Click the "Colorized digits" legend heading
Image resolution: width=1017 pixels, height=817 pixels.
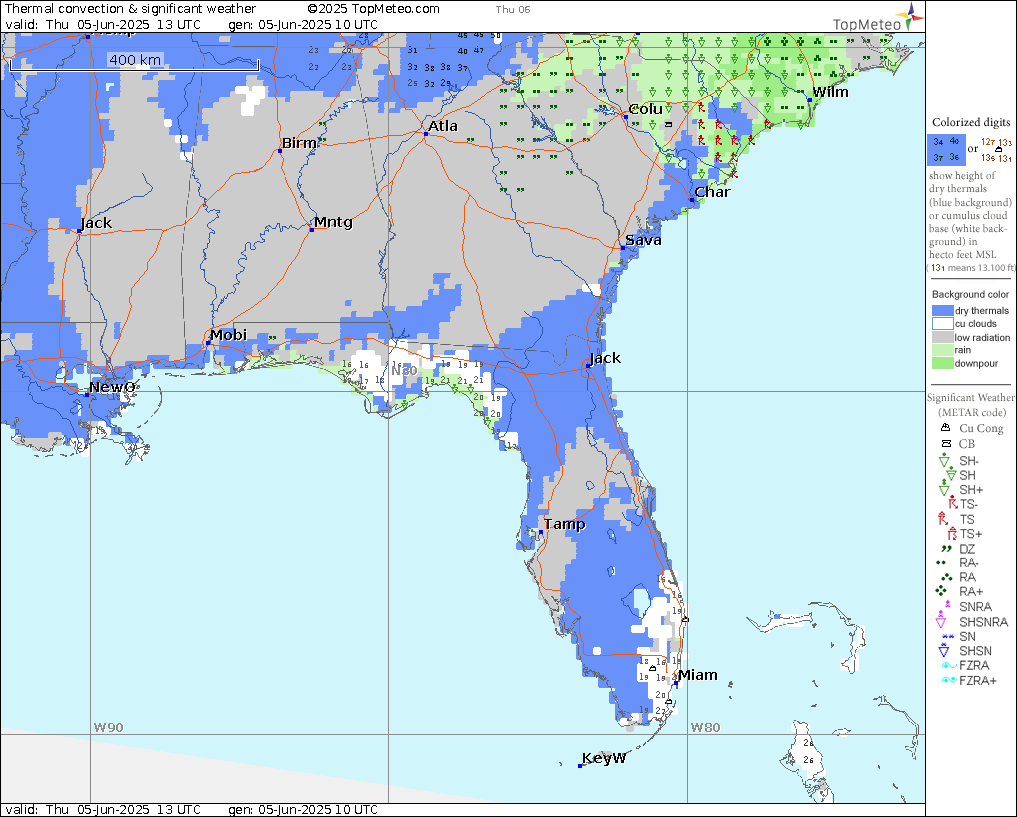pos(971,122)
